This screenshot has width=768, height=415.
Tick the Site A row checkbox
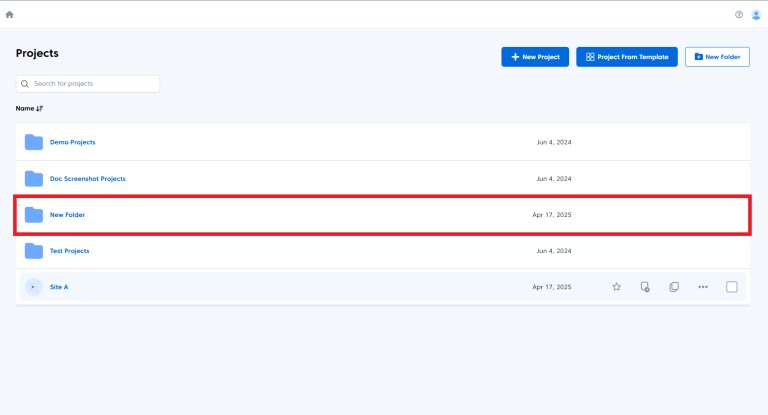732,287
